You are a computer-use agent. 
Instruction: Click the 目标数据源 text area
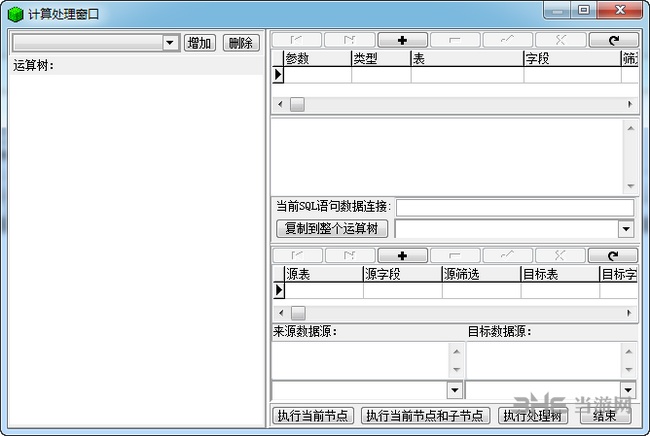543,359
